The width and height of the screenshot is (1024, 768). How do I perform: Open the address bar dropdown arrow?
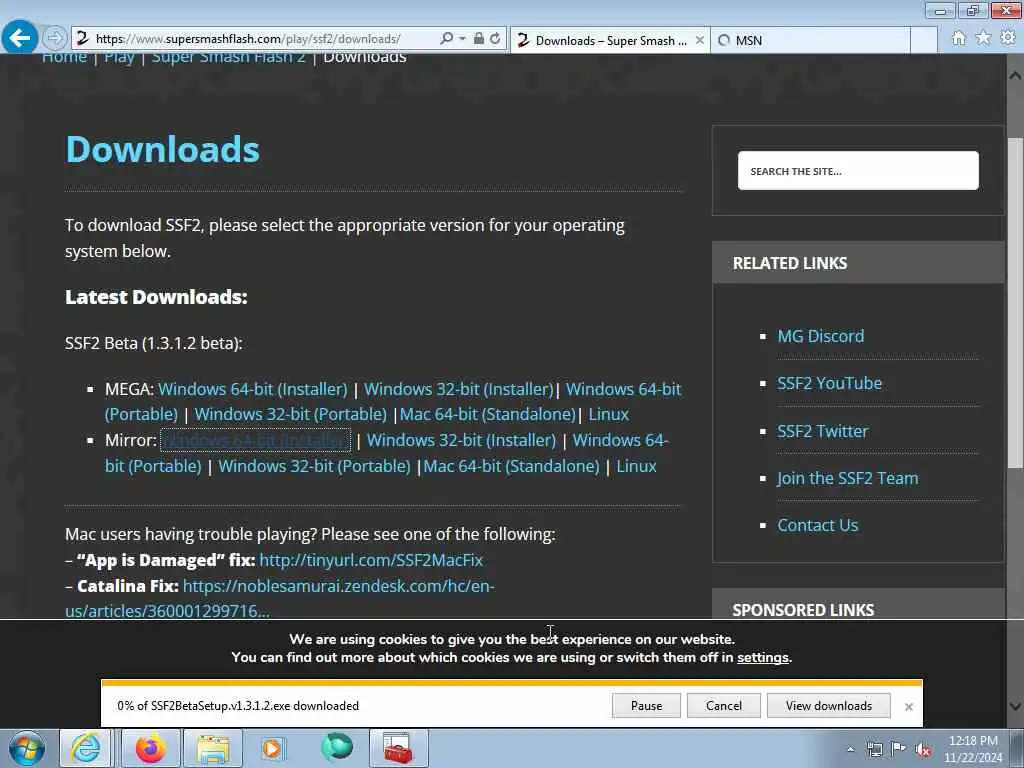coord(462,39)
